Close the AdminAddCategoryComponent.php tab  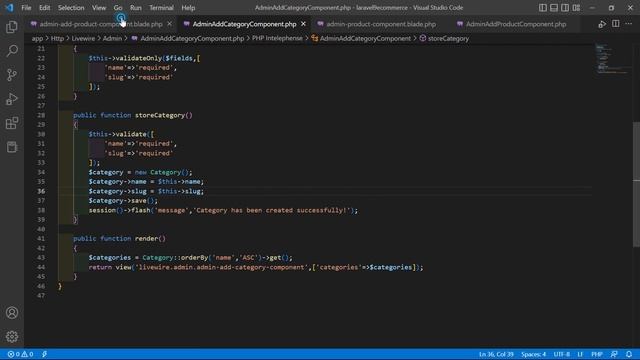coord(303,24)
